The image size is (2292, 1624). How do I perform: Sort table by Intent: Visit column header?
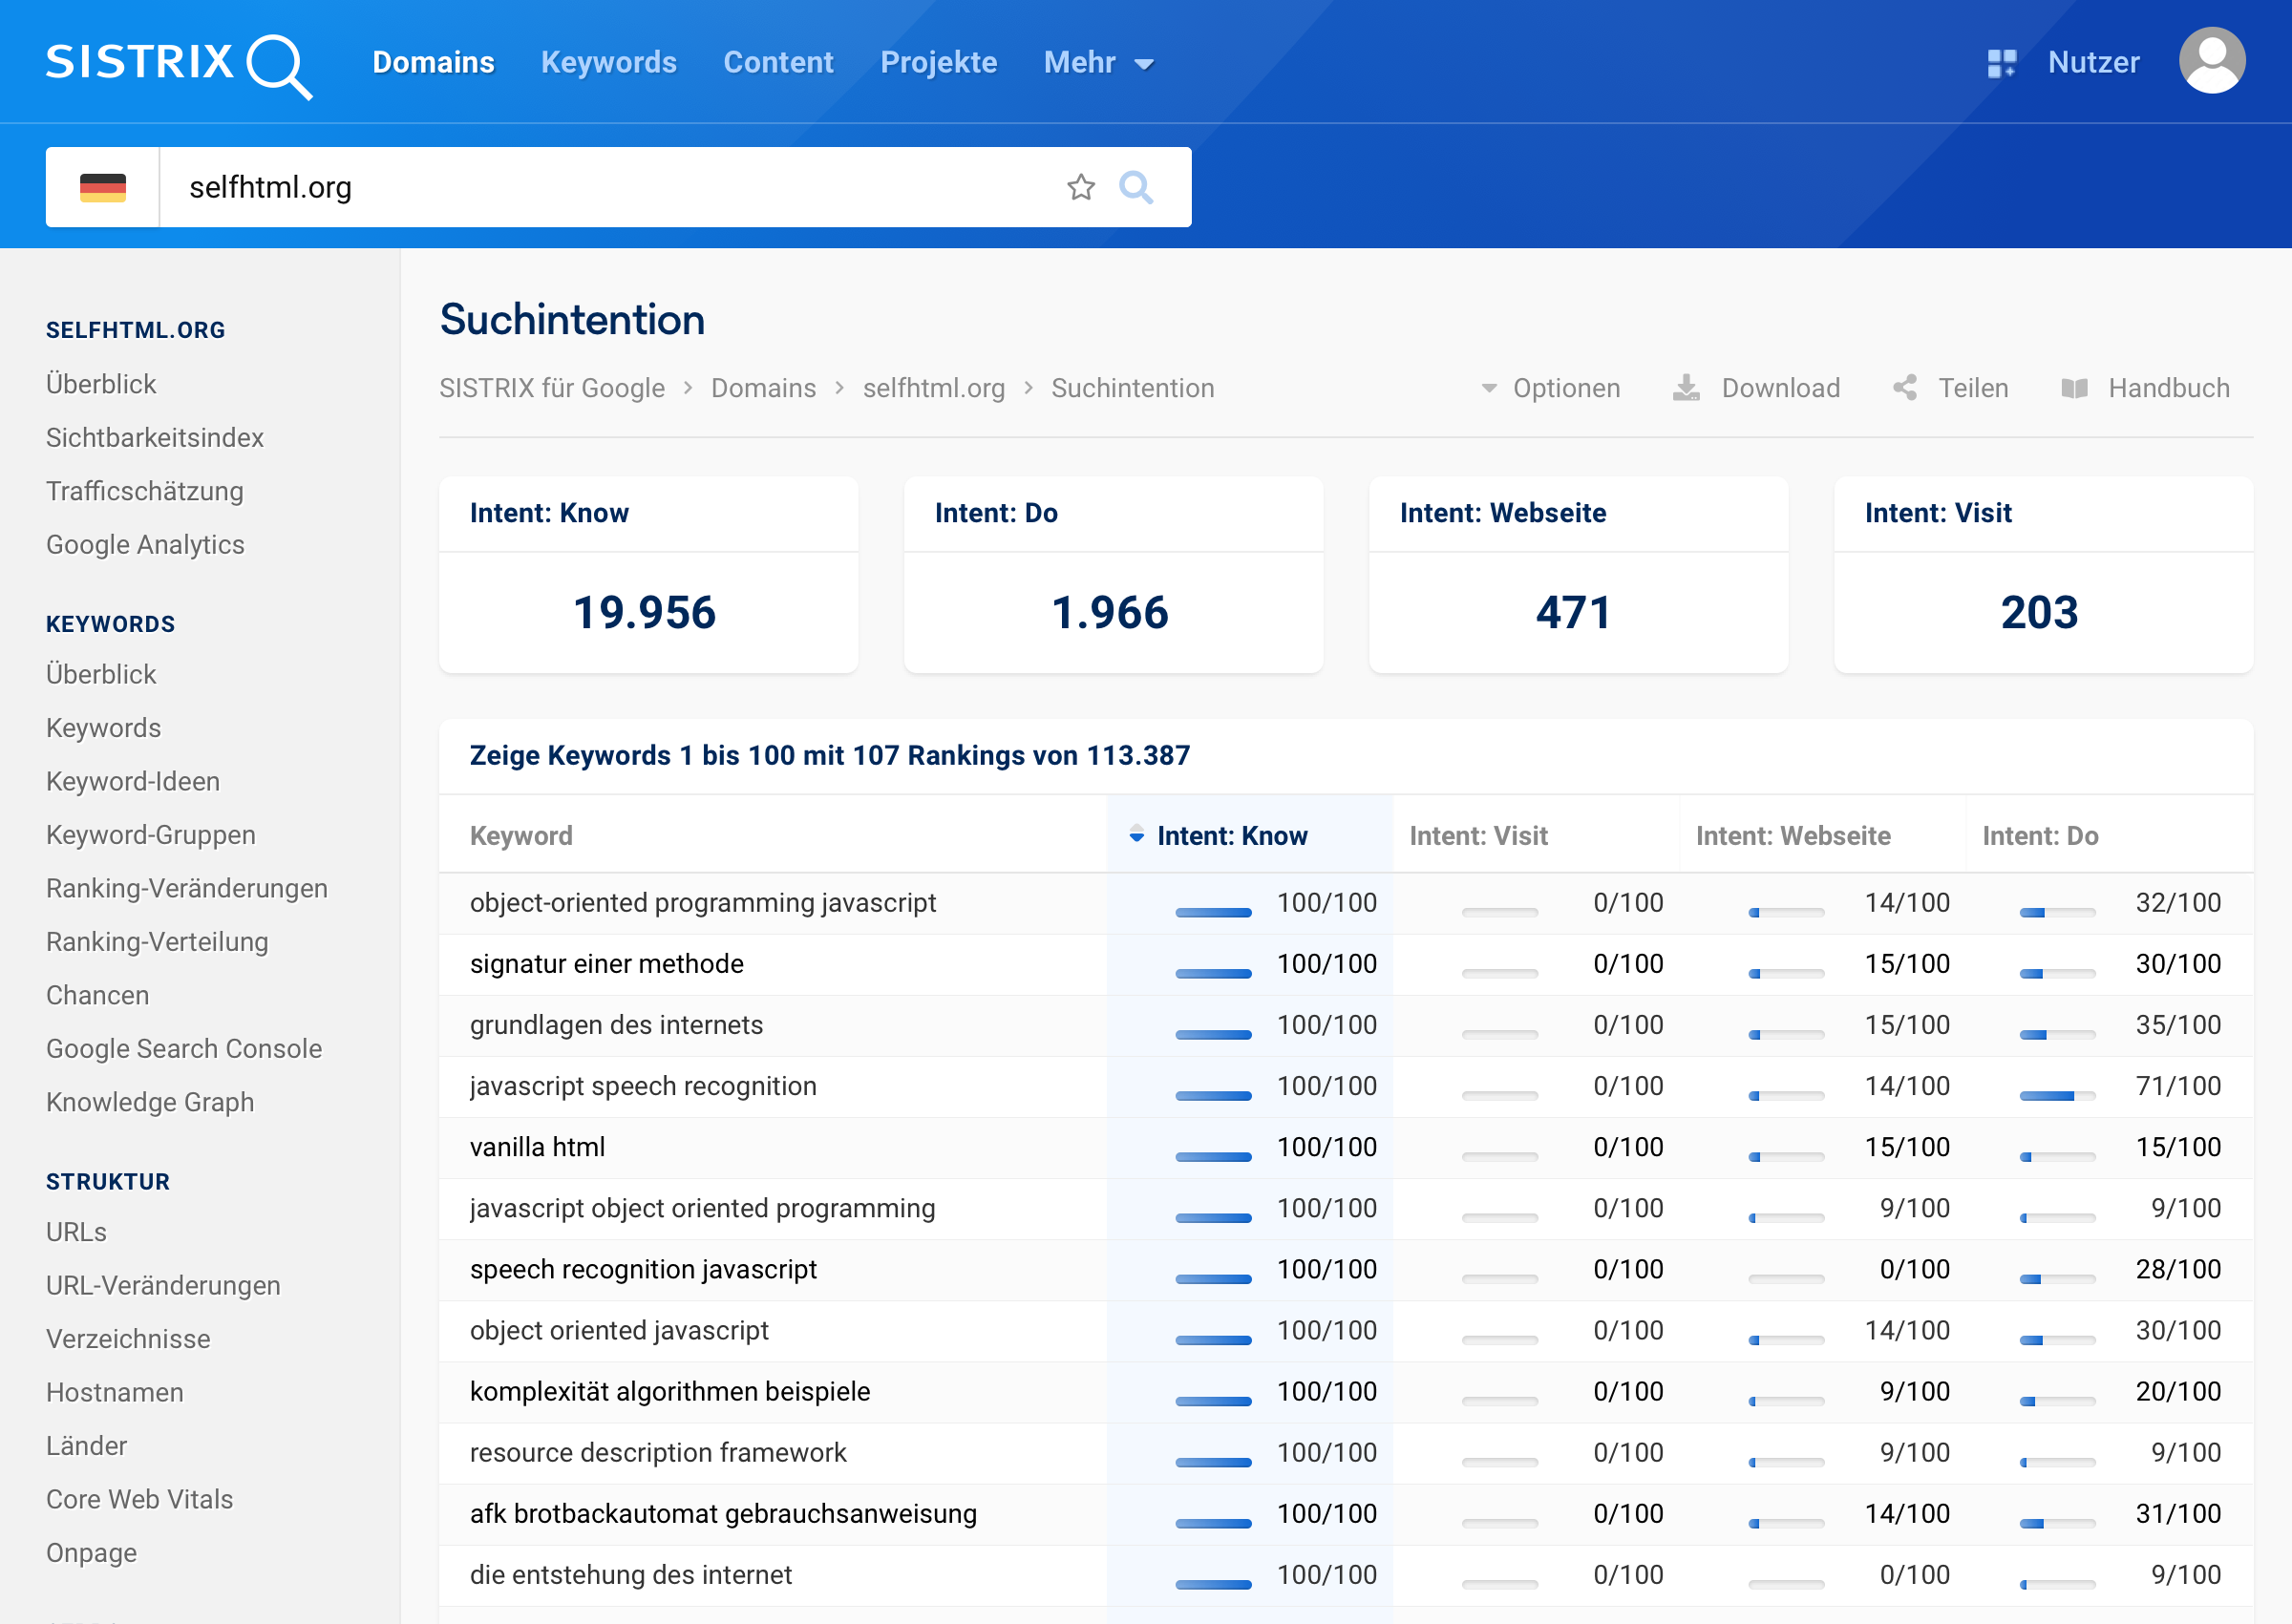[x=1478, y=836]
